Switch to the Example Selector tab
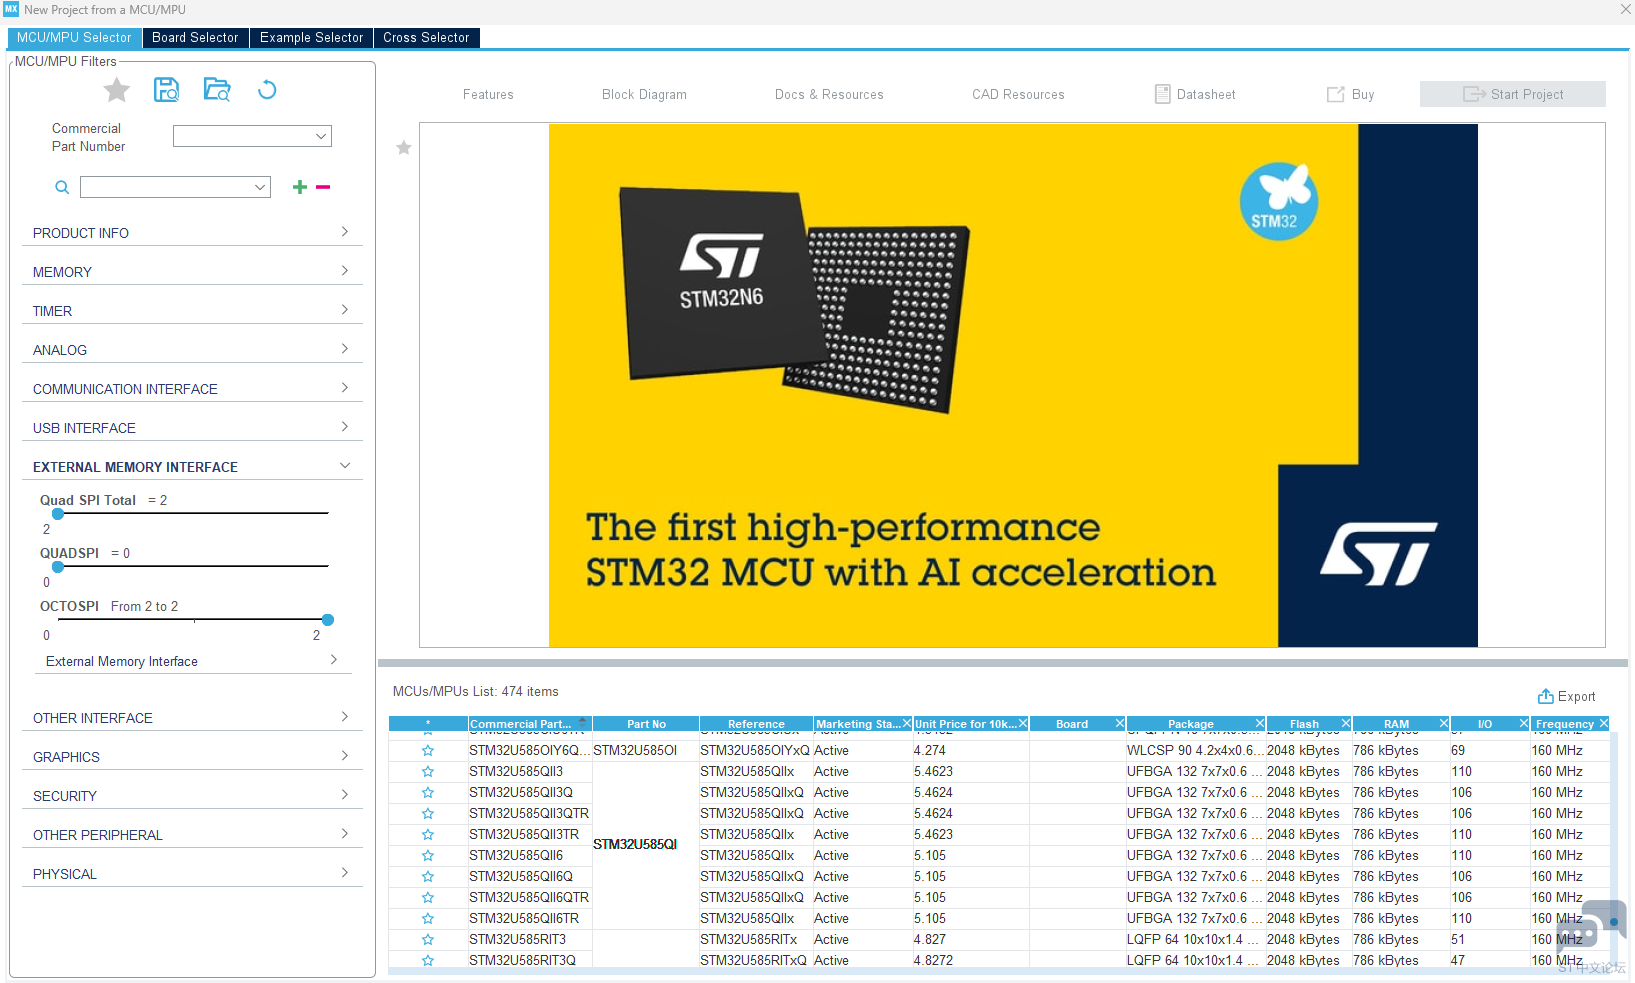The width and height of the screenshot is (1635, 983). [312, 38]
